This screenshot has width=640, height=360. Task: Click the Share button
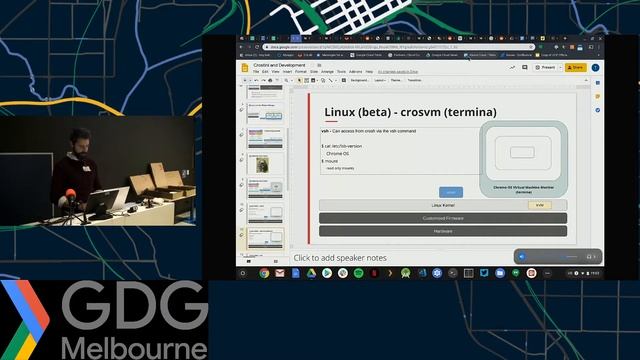(576, 67)
